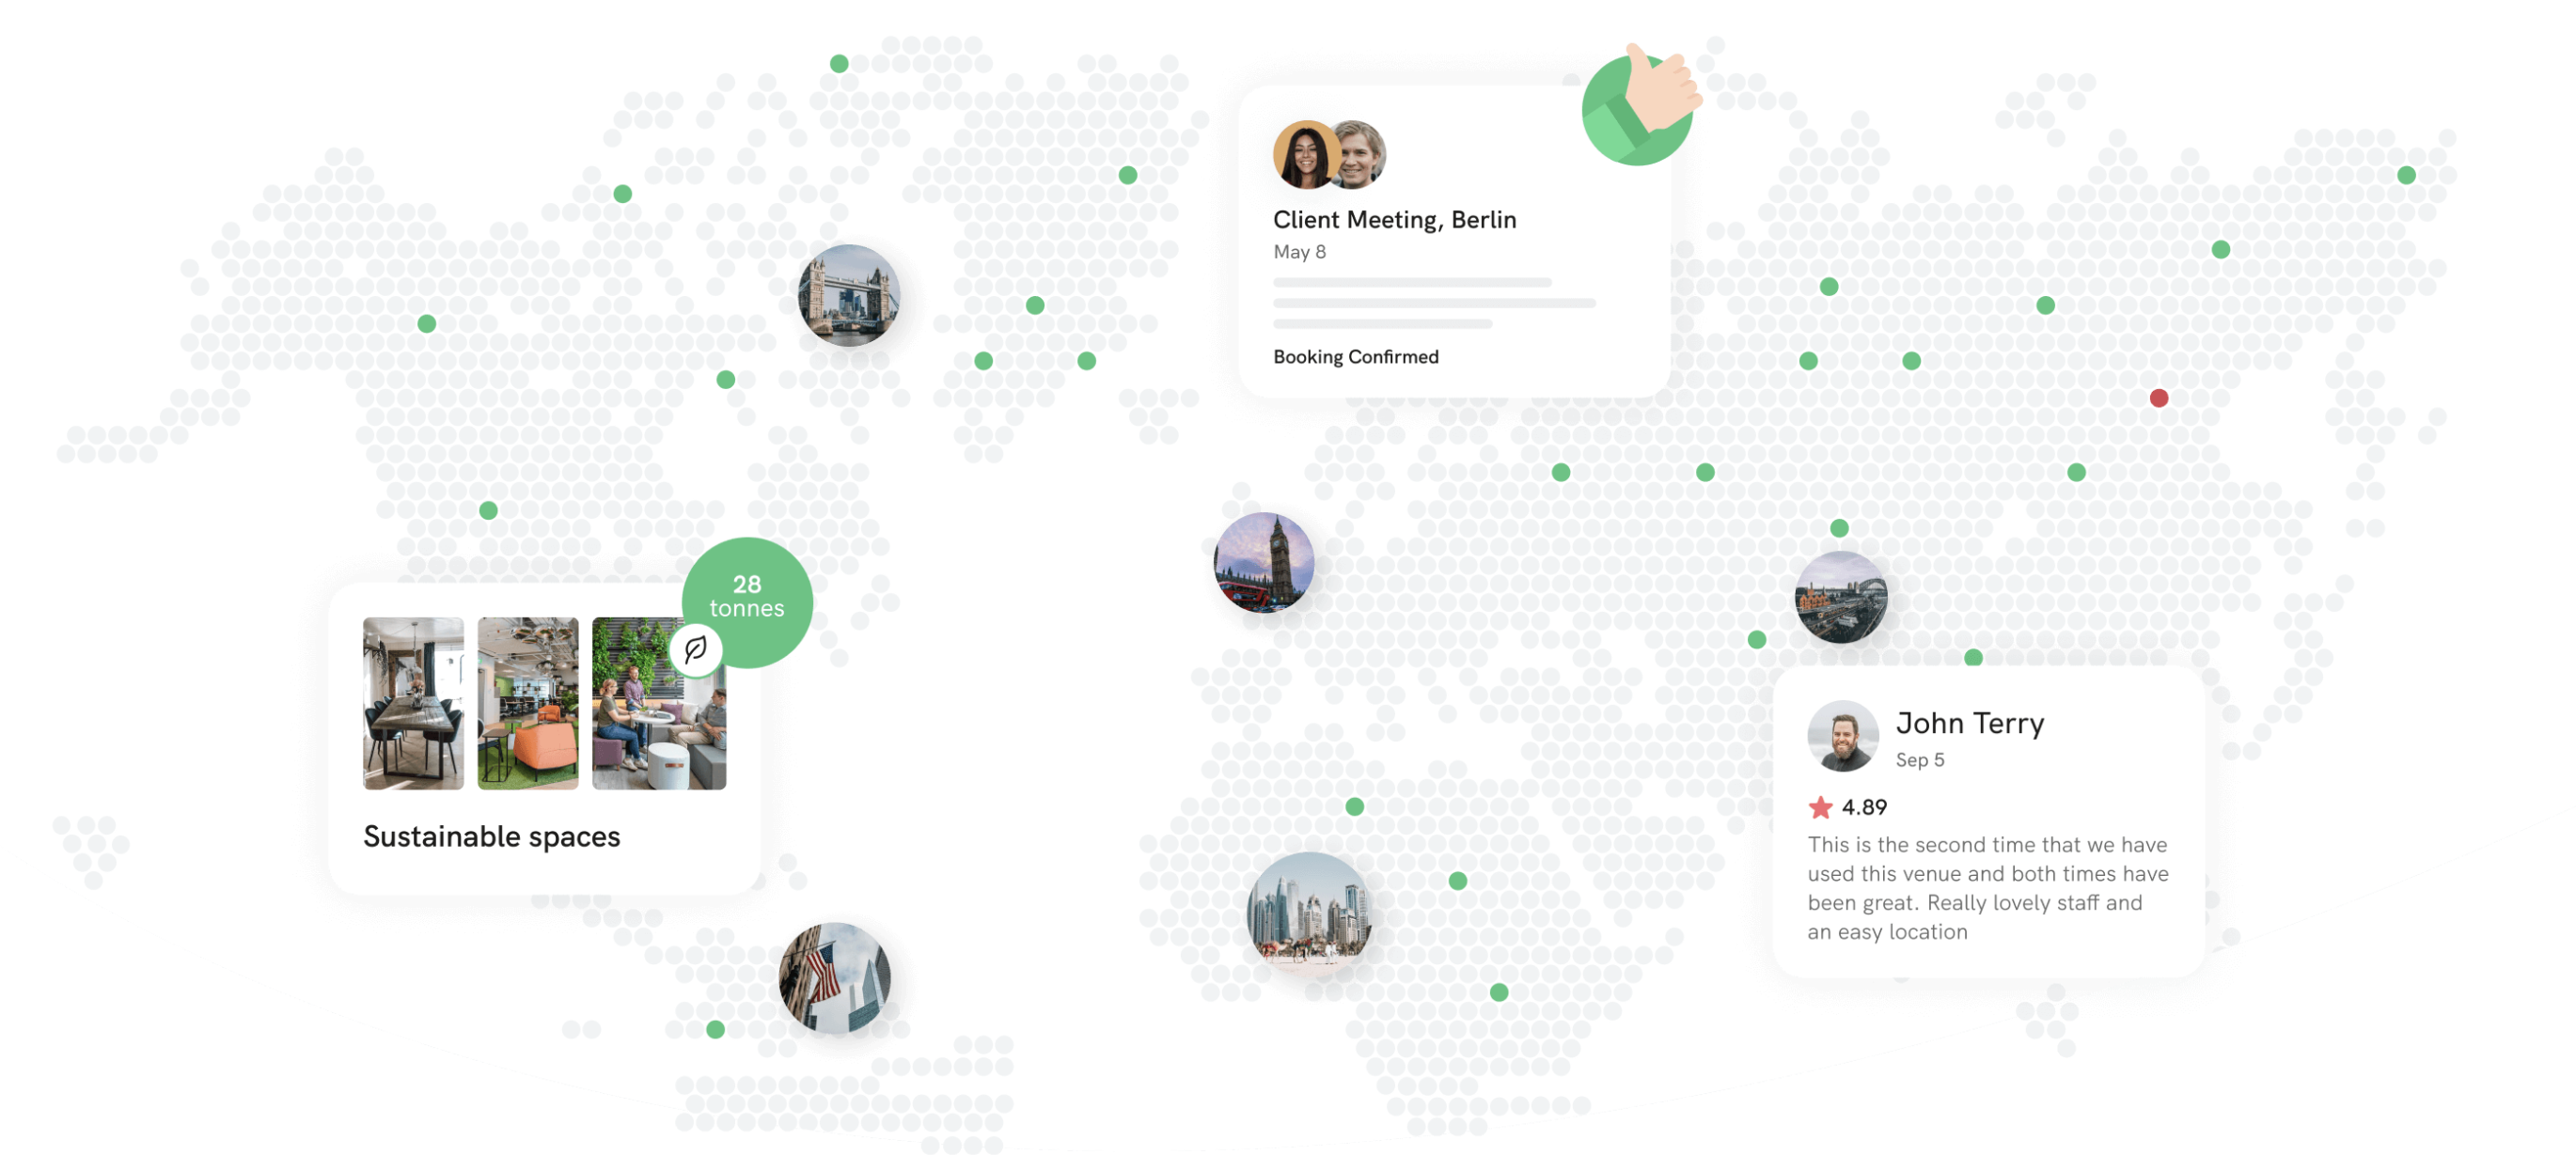Click the orange sofa lounge photo

pyautogui.click(x=527, y=703)
